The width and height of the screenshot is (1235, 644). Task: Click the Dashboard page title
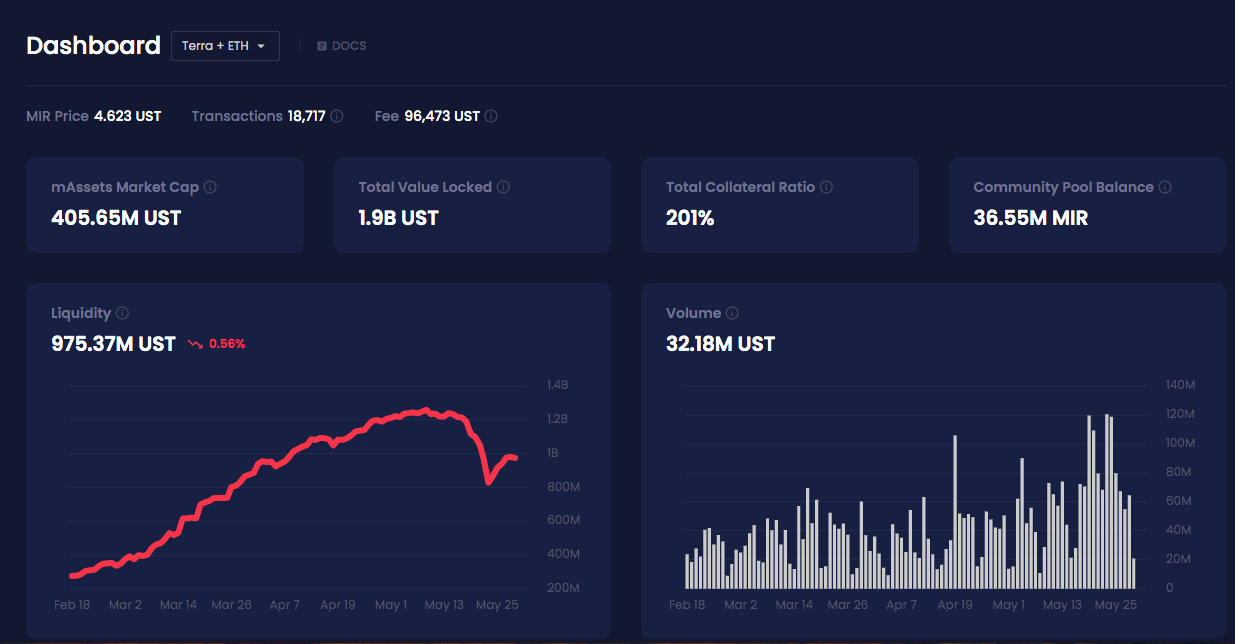(93, 45)
